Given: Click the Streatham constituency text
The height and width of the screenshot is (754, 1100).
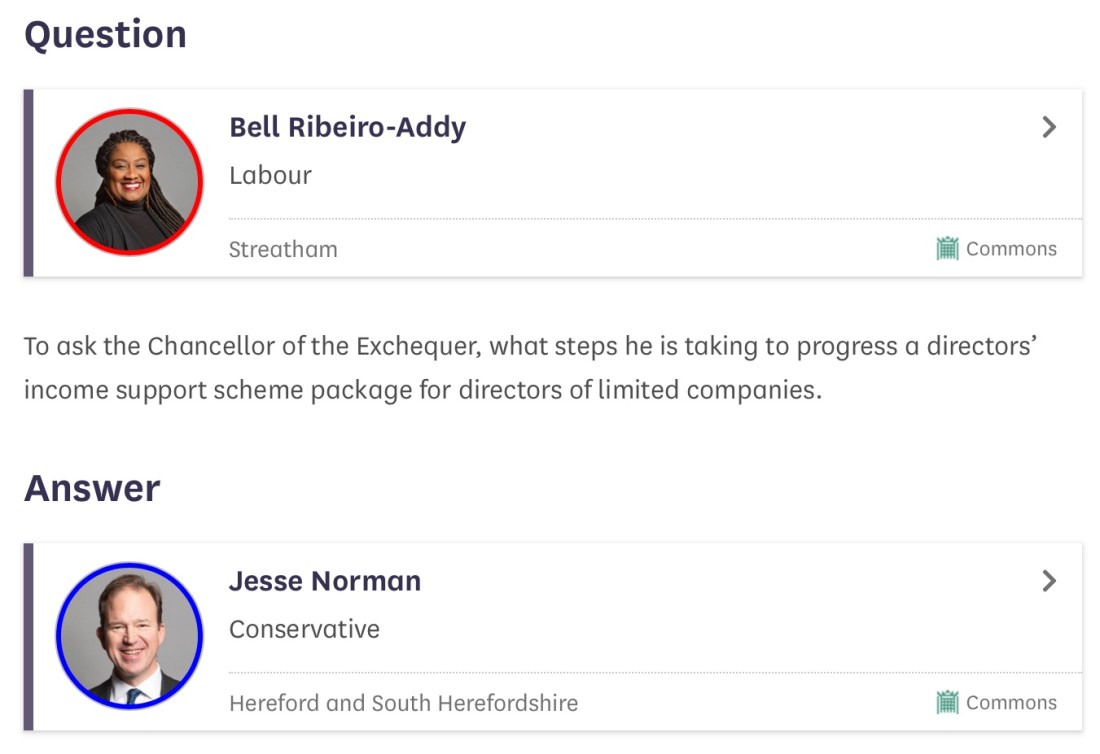Looking at the screenshot, I should 283,249.
